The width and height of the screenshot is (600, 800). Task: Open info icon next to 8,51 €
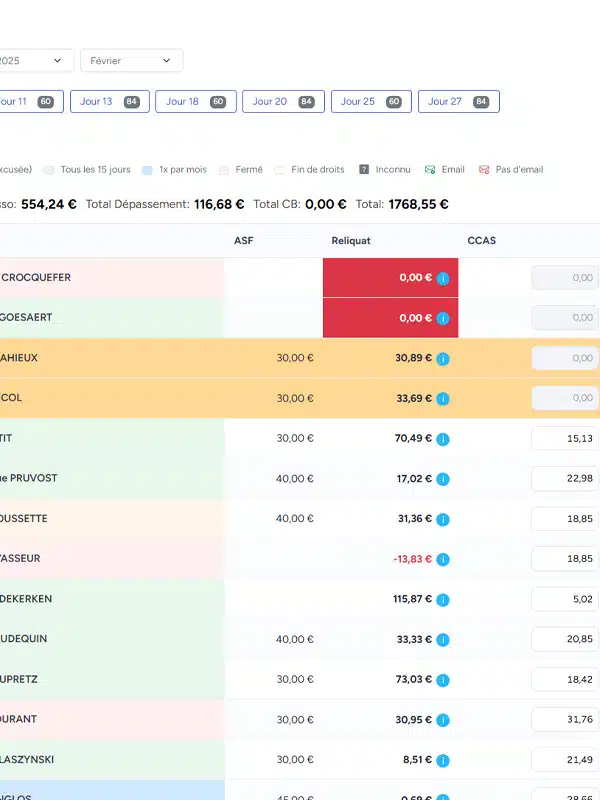tap(443, 760)
